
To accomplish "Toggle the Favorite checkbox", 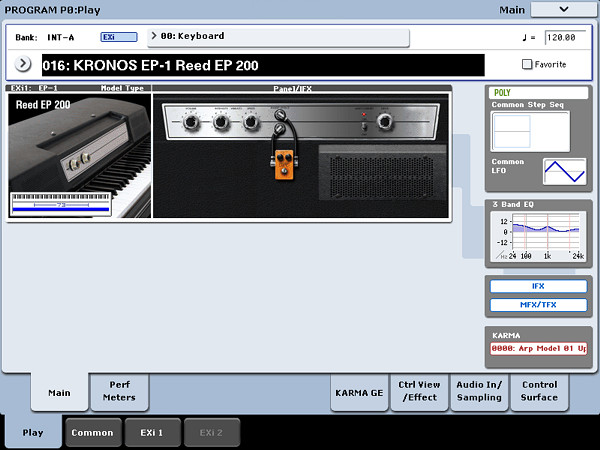I will (x=527, y=64).
